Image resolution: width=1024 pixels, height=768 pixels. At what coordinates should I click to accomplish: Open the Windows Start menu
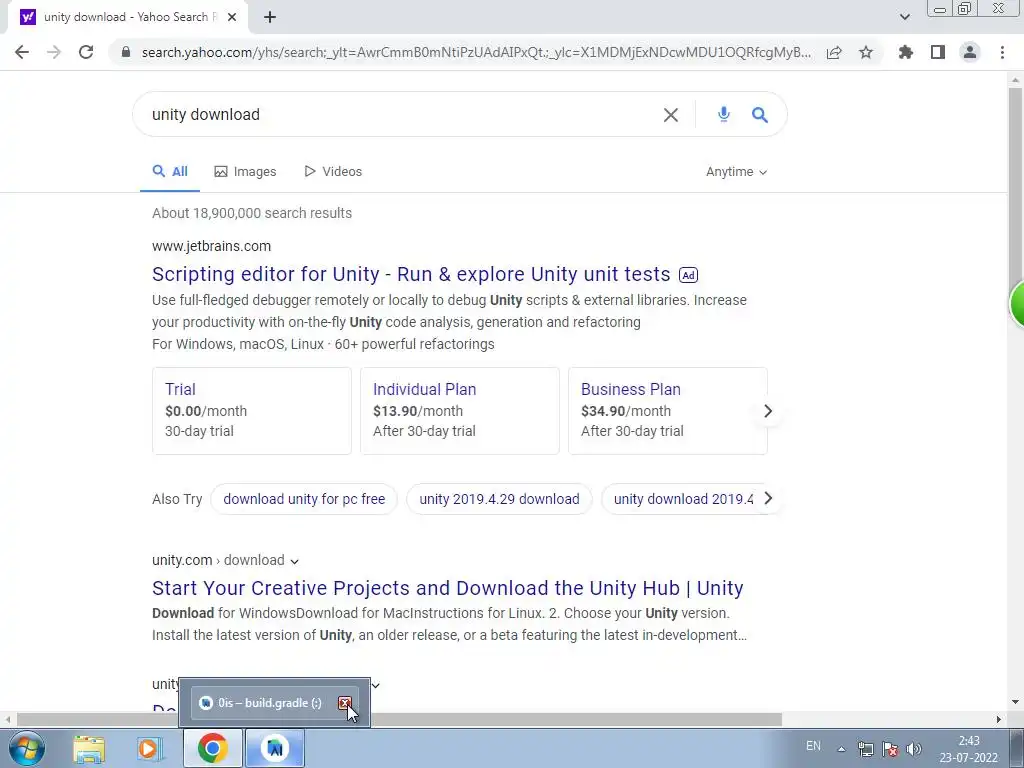click(27, 748)
